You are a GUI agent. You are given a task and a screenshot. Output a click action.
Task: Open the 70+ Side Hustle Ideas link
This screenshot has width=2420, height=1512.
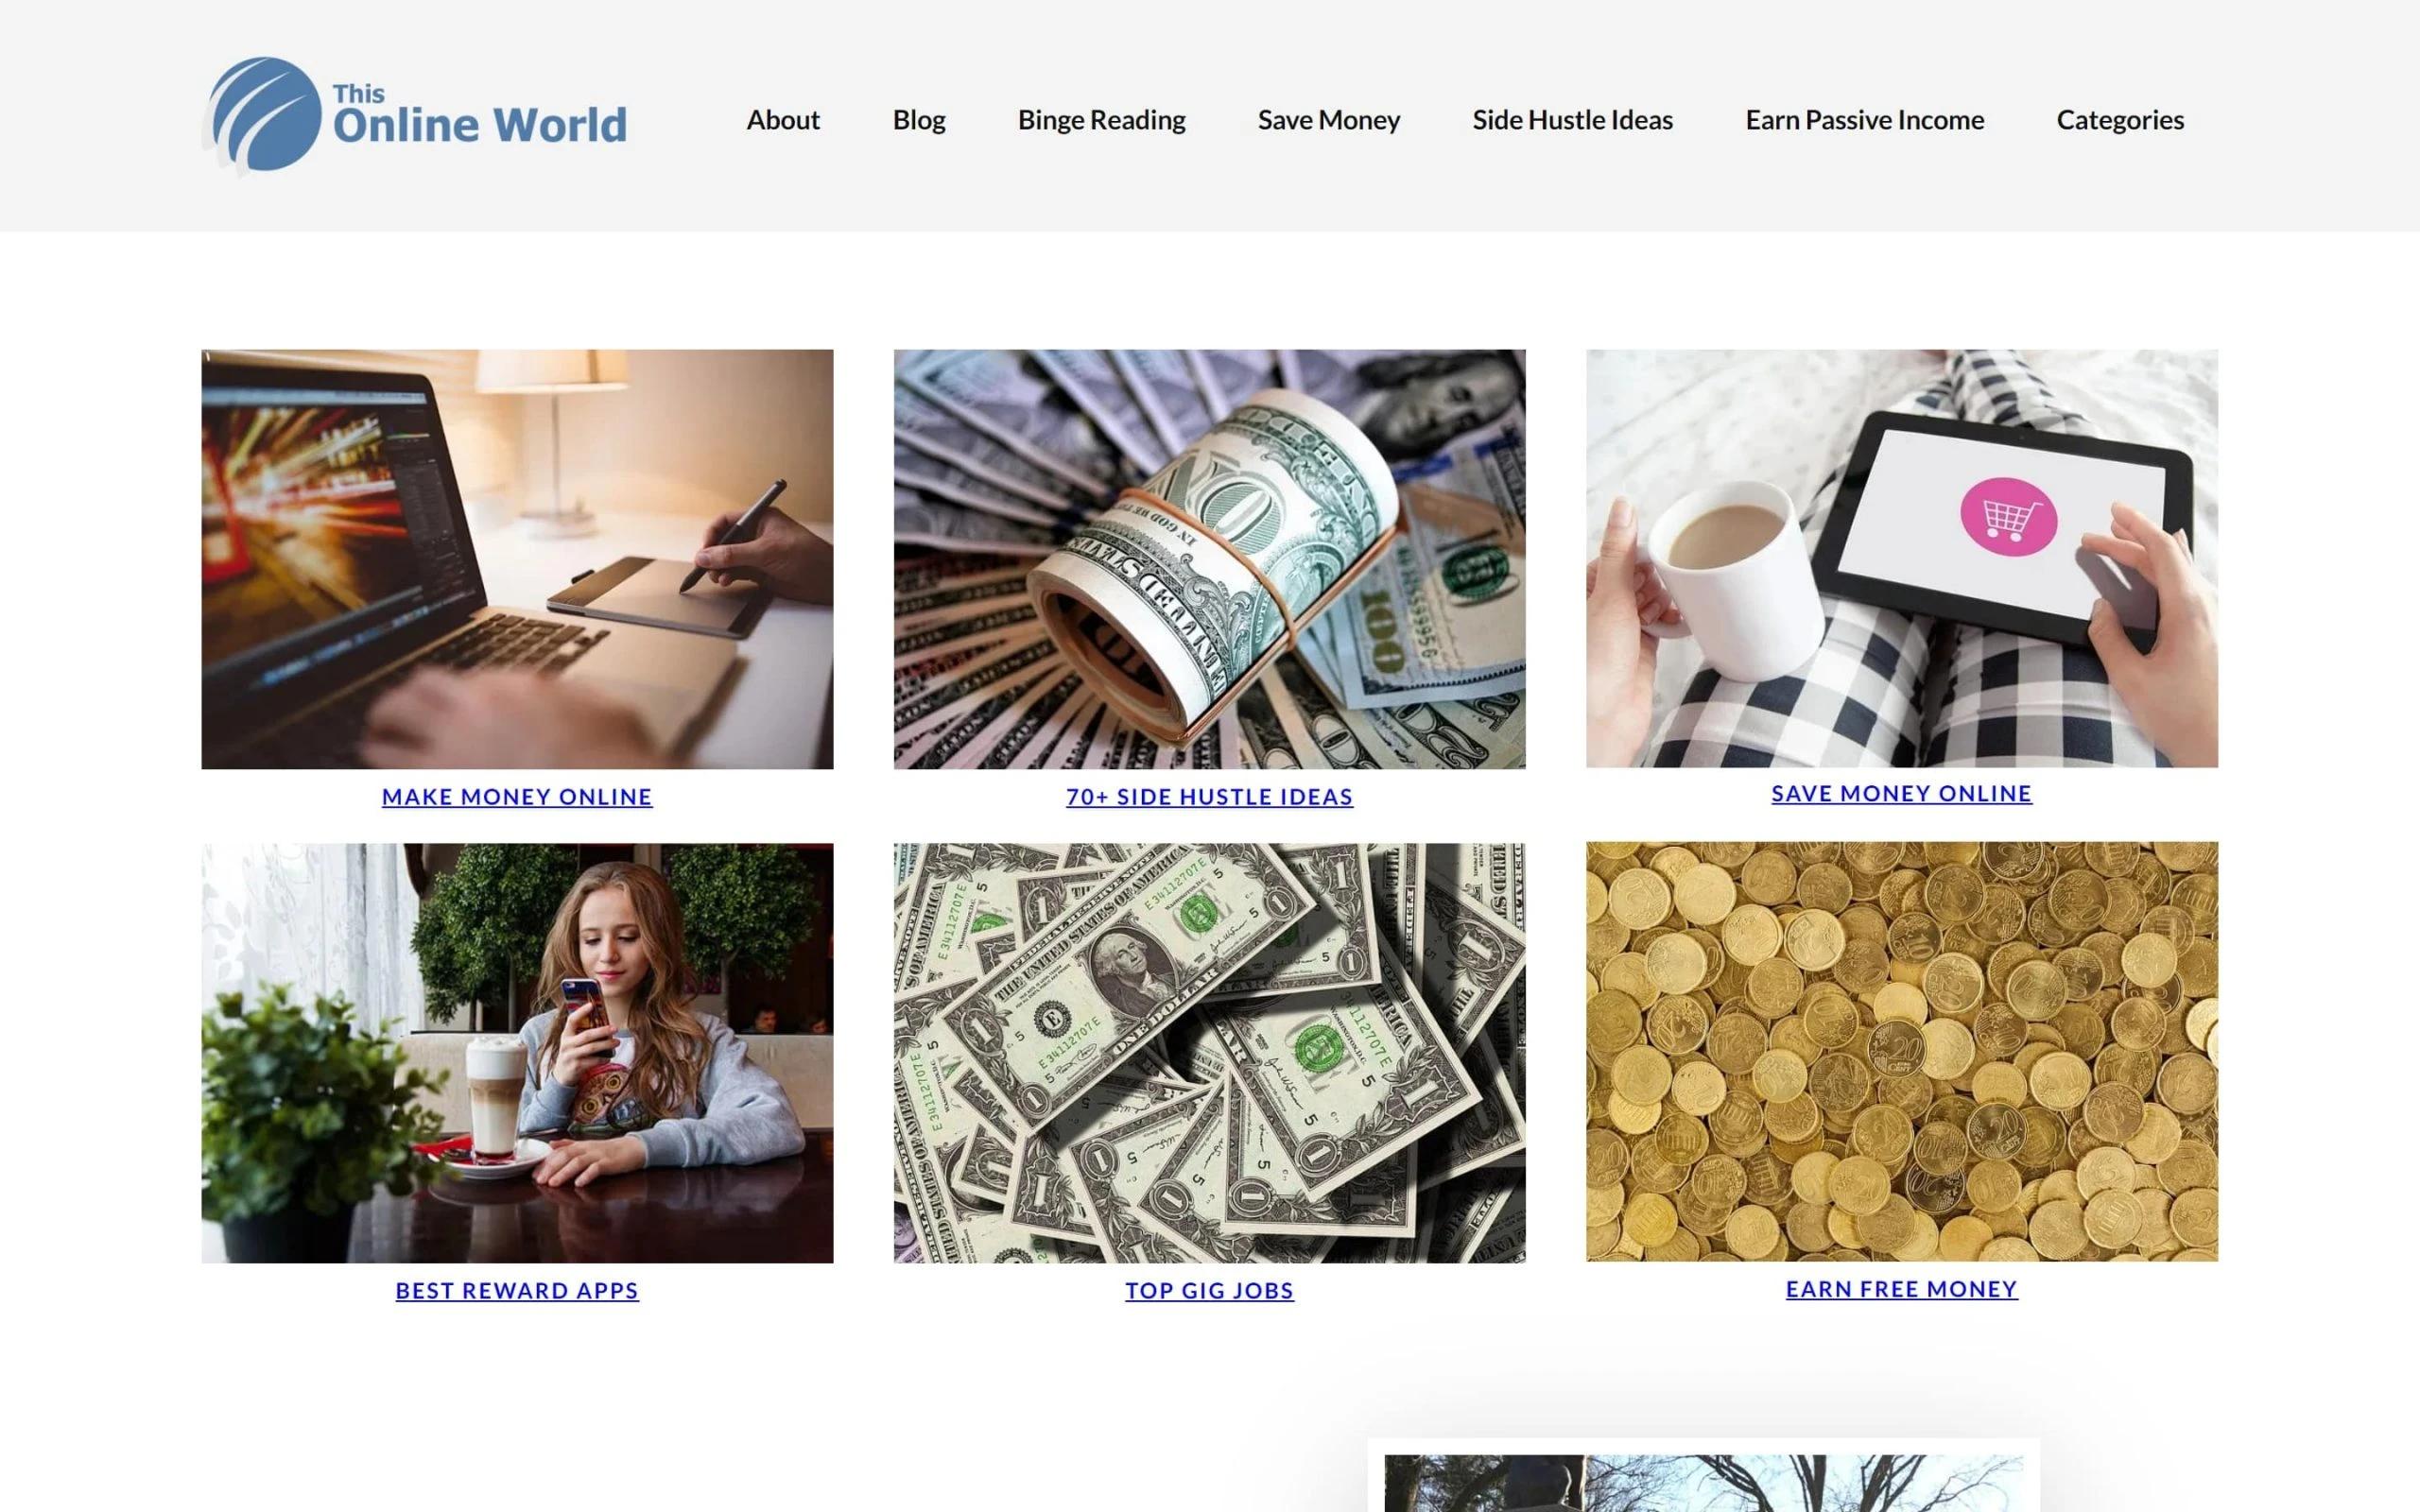[x=1209, y=797]
